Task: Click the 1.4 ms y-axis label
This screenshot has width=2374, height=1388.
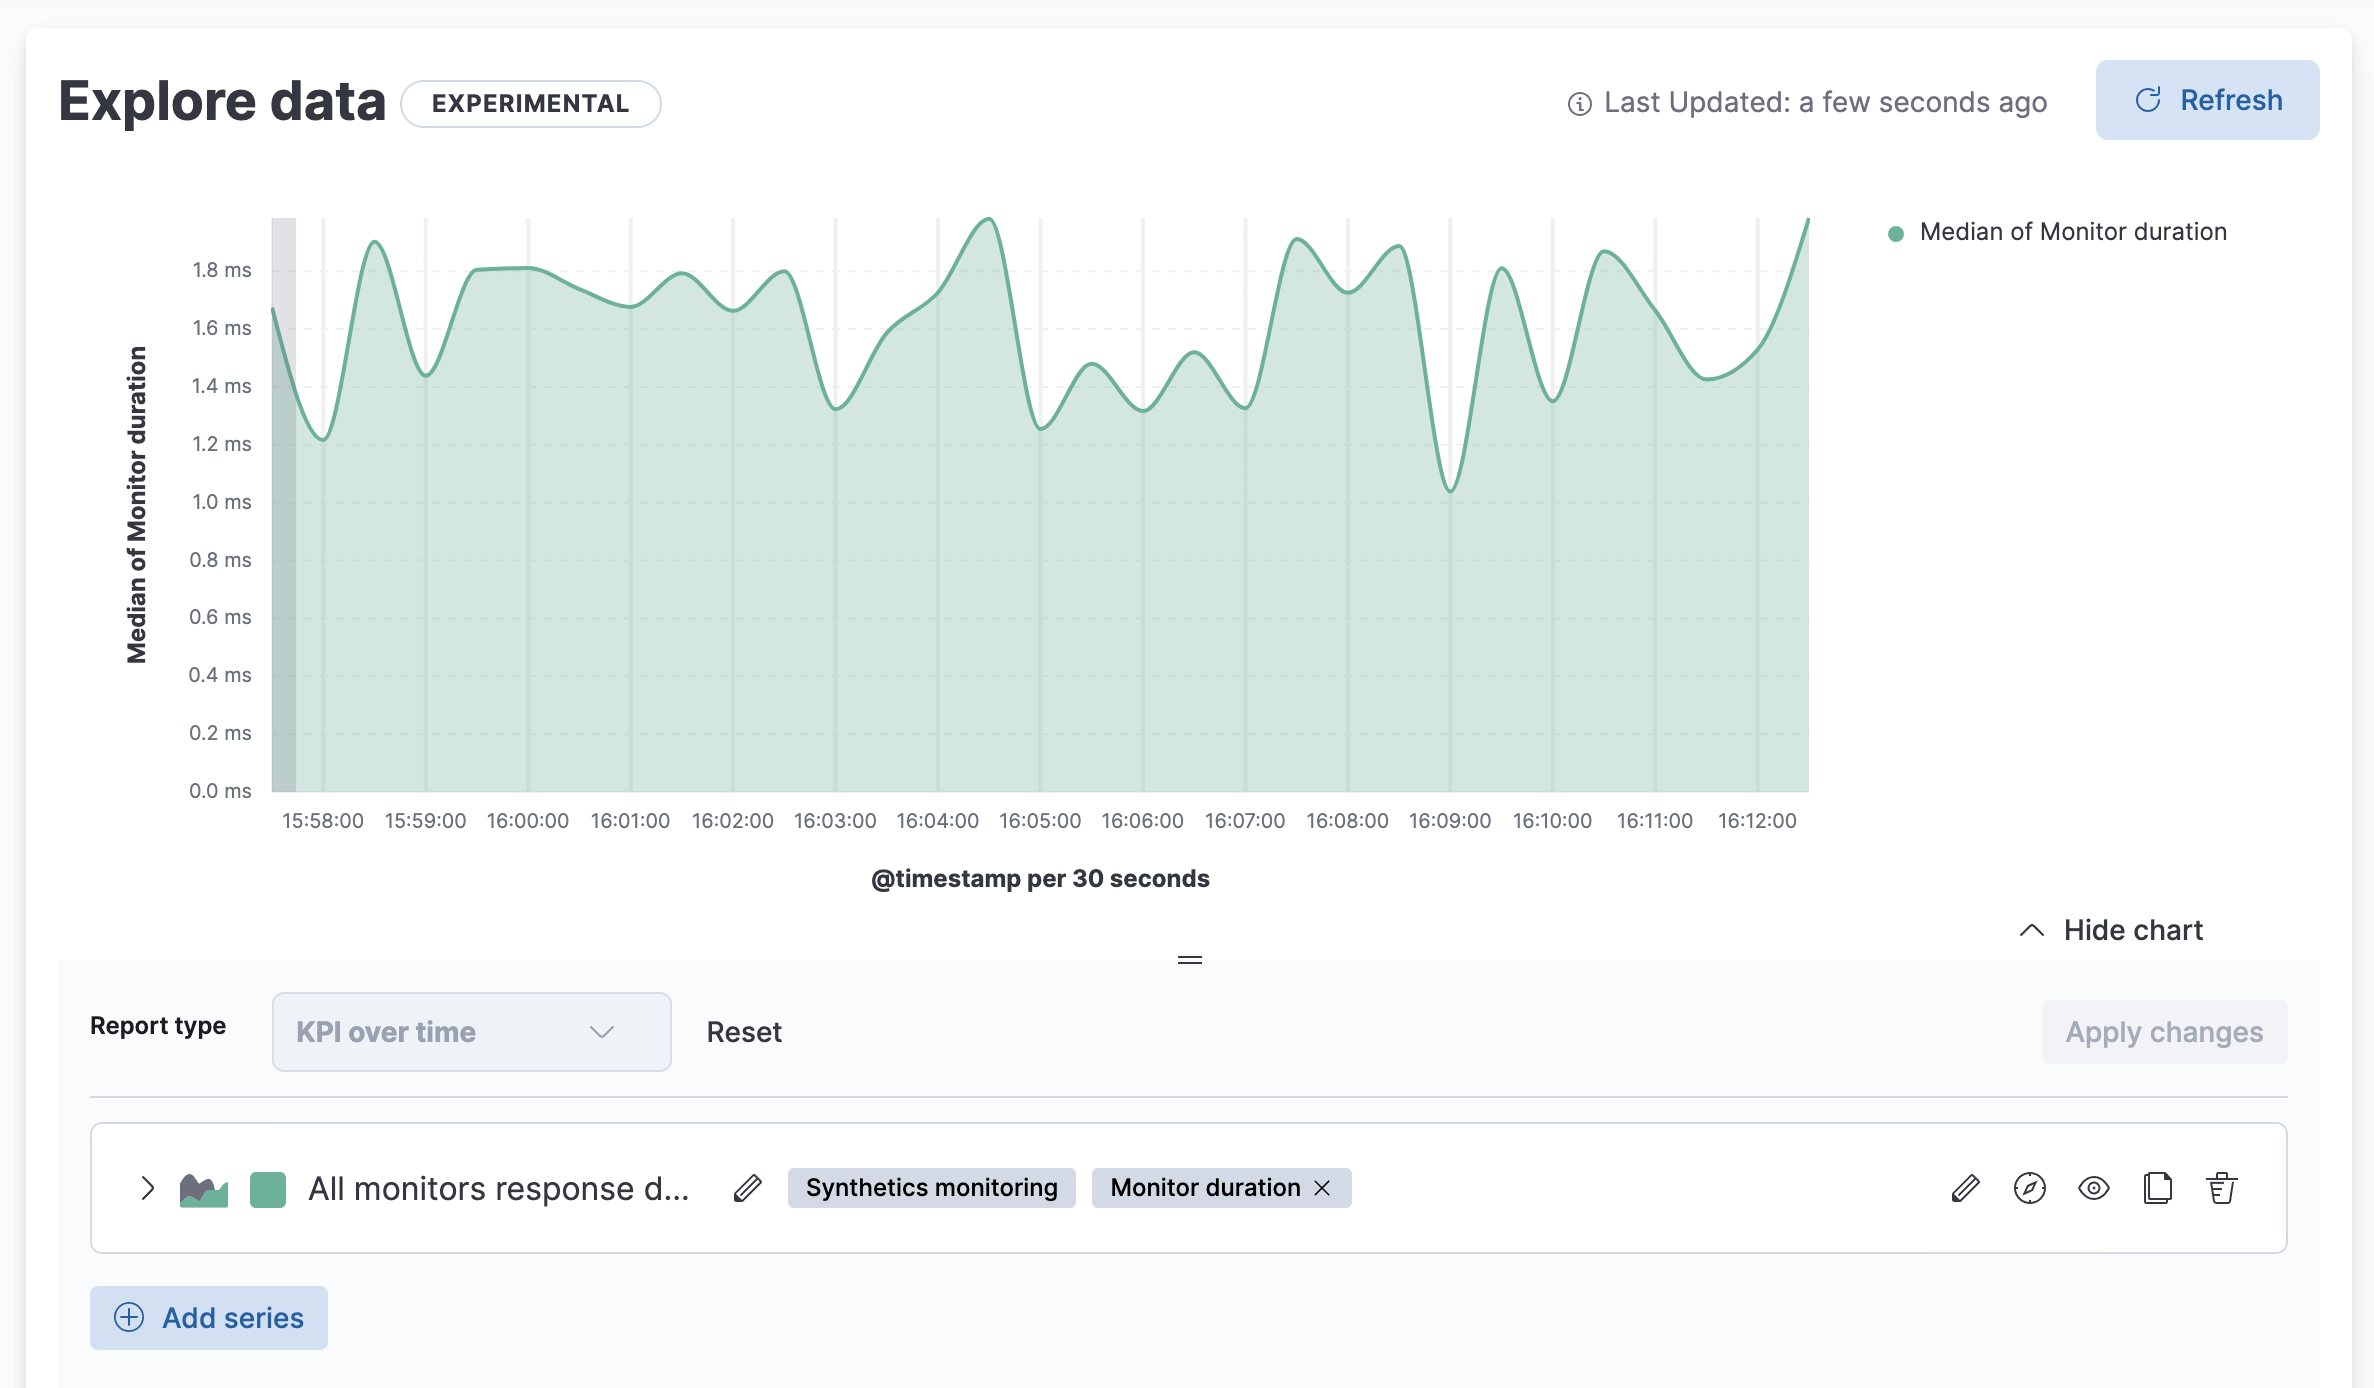Action: pyautogui.click(x=221, y=386)
